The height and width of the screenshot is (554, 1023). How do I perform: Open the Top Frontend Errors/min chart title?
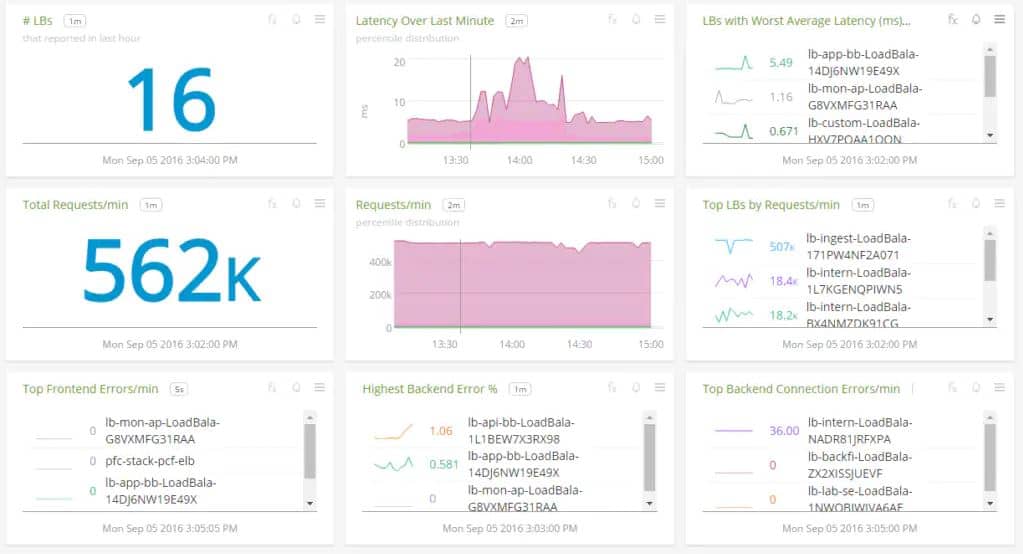(x=90, y=389)
